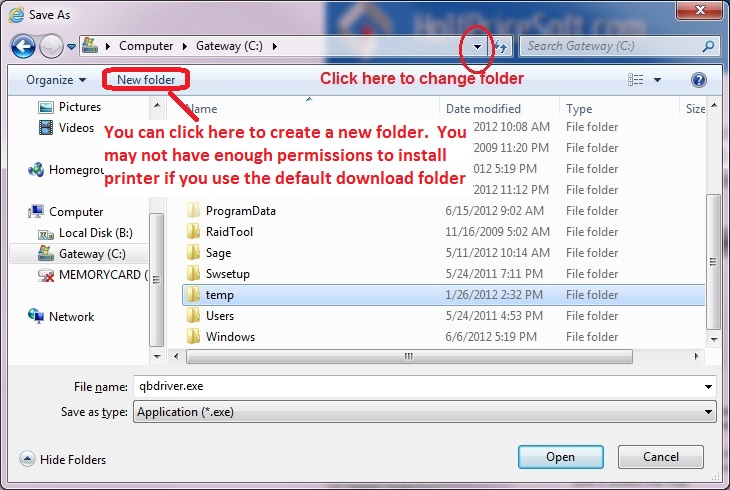Change the view with the views icon
The image size is (730, 490).
click(635, 80)
